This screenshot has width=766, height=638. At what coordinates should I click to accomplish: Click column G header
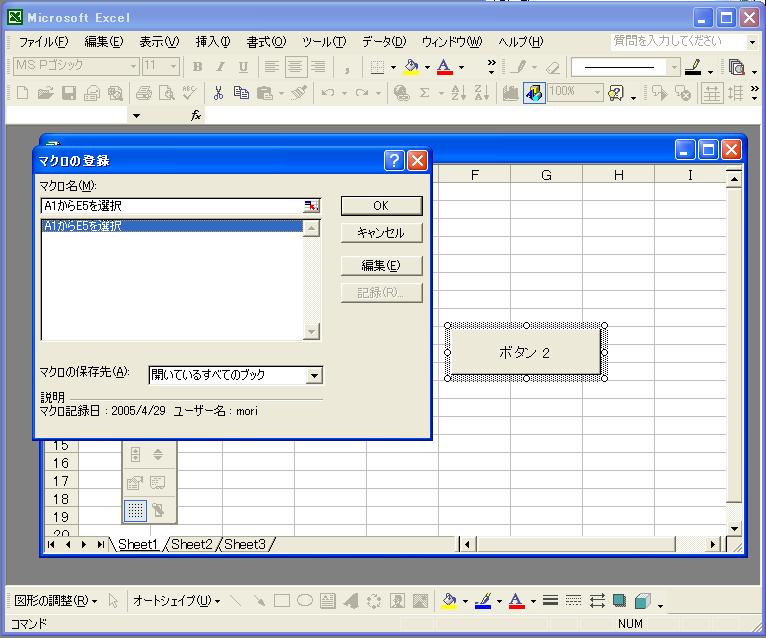click(547, 175)
